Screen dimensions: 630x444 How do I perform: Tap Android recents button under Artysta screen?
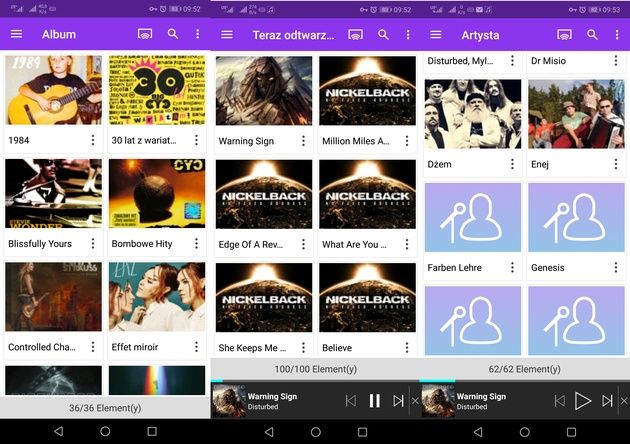[x=571, y=432]
